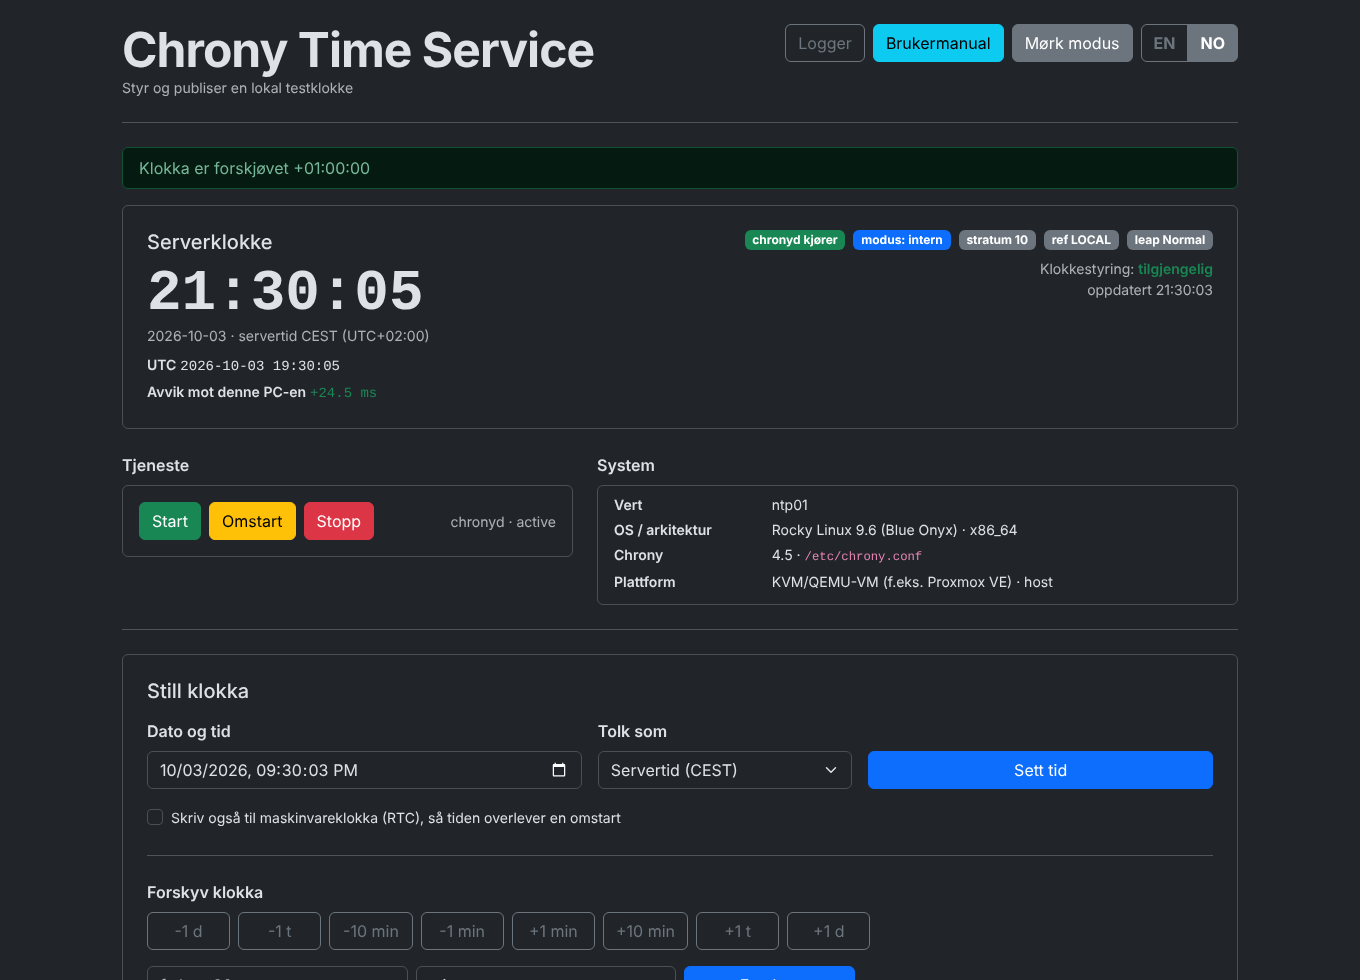Expand the Tolk som Servertid (CEST) dropdown
The width and height of the screenshot is (1360, 980).
tap(725, 770)
